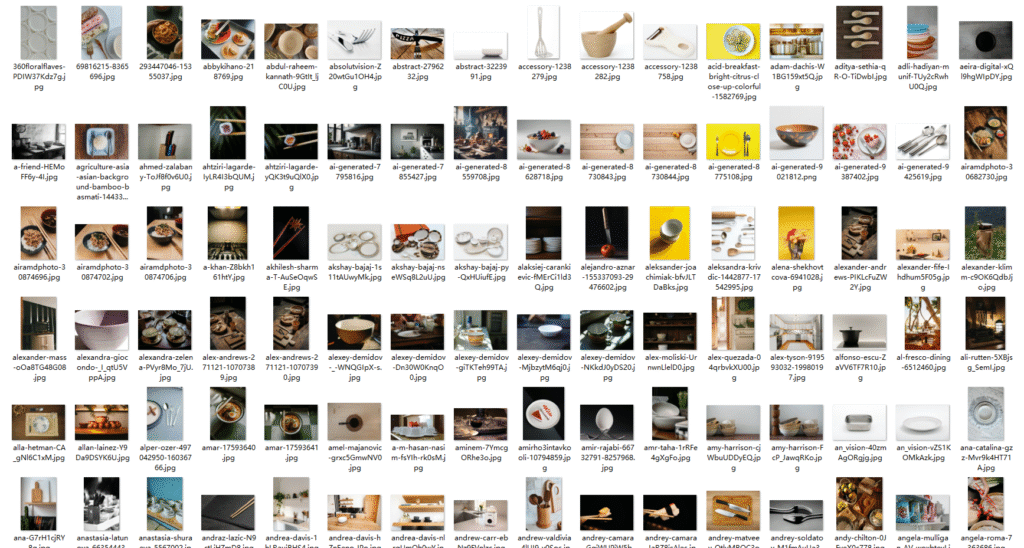Click the file name starting agriculture-asia-asian
This screenshot has height=548, width=1024.
102,182
